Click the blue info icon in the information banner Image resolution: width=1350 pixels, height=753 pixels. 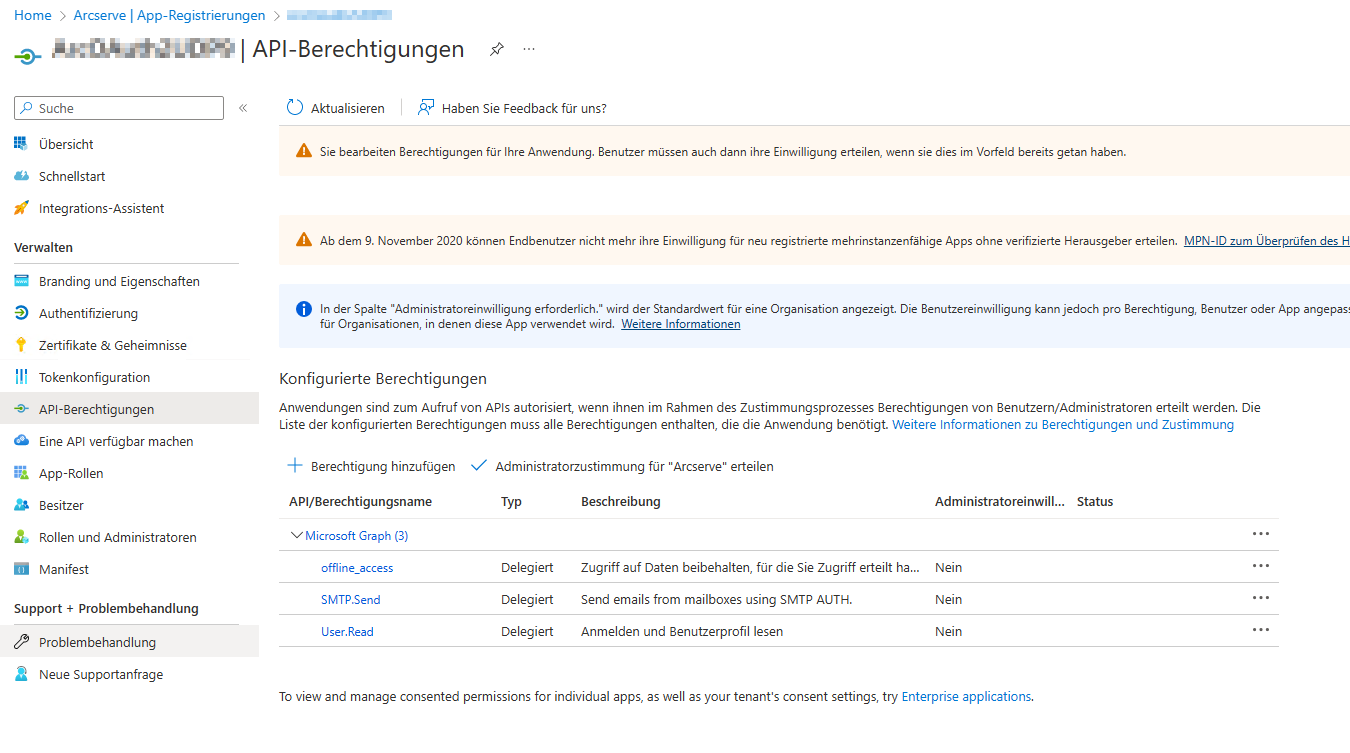pyautogui.click(x=304, y=308)
